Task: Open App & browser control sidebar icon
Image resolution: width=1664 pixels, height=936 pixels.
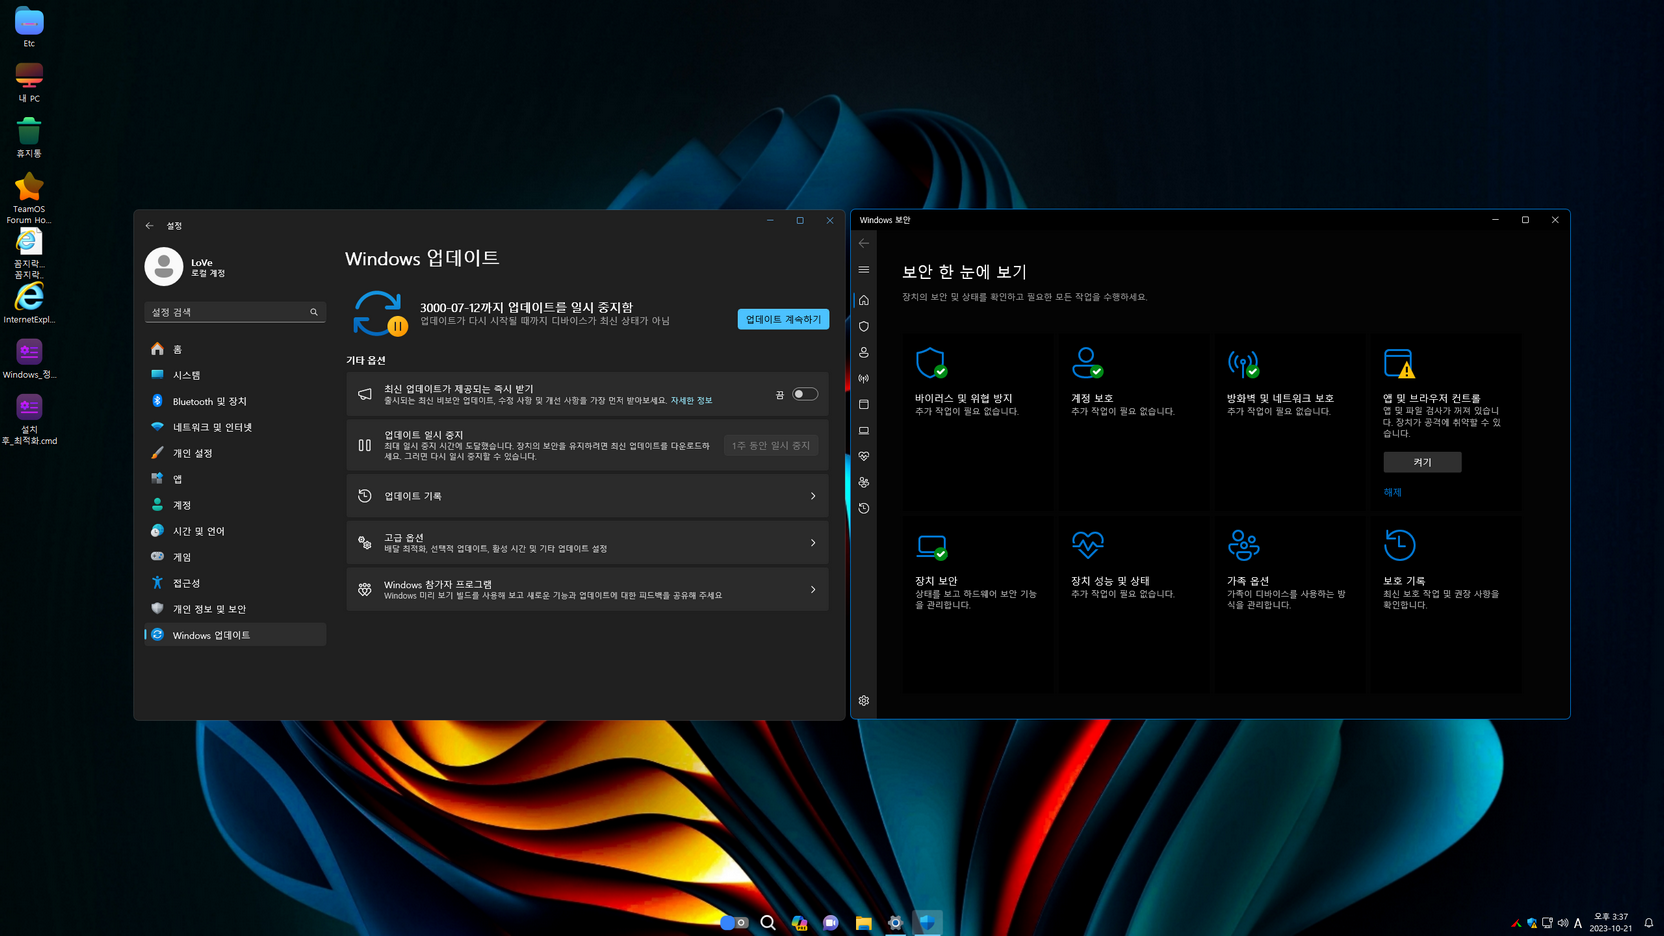Action: 864,404
